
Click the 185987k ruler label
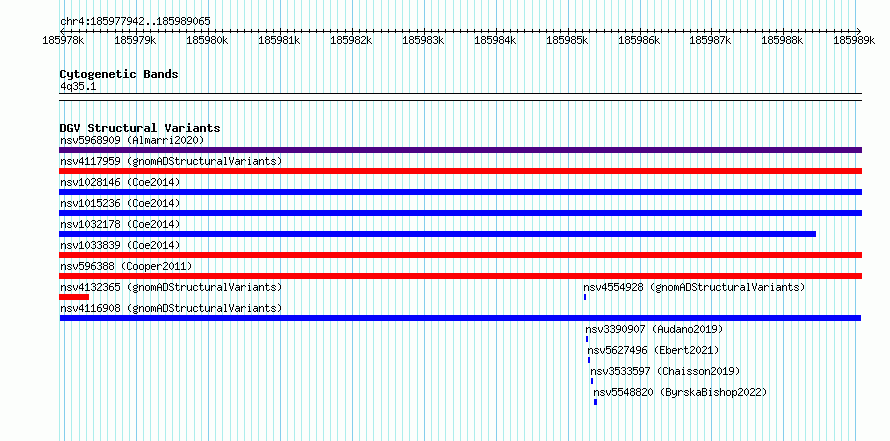711,40
